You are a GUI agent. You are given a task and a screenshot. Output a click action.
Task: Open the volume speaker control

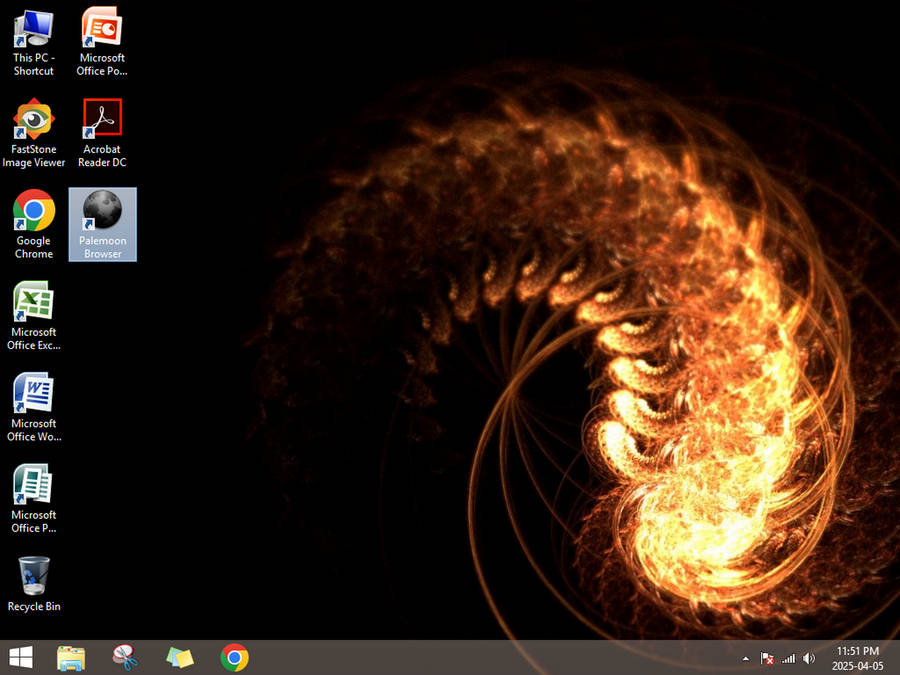coord(809,659)
